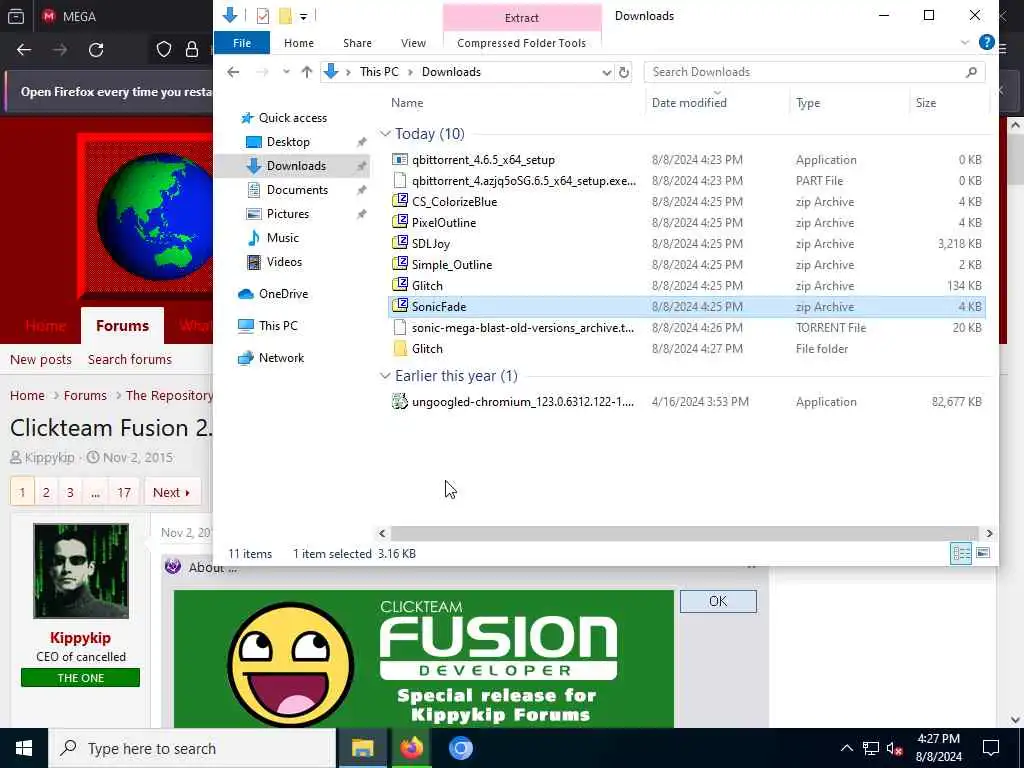Open Desktop in navigation pane
Screen dimensions: 1024x768
[288, 142]
